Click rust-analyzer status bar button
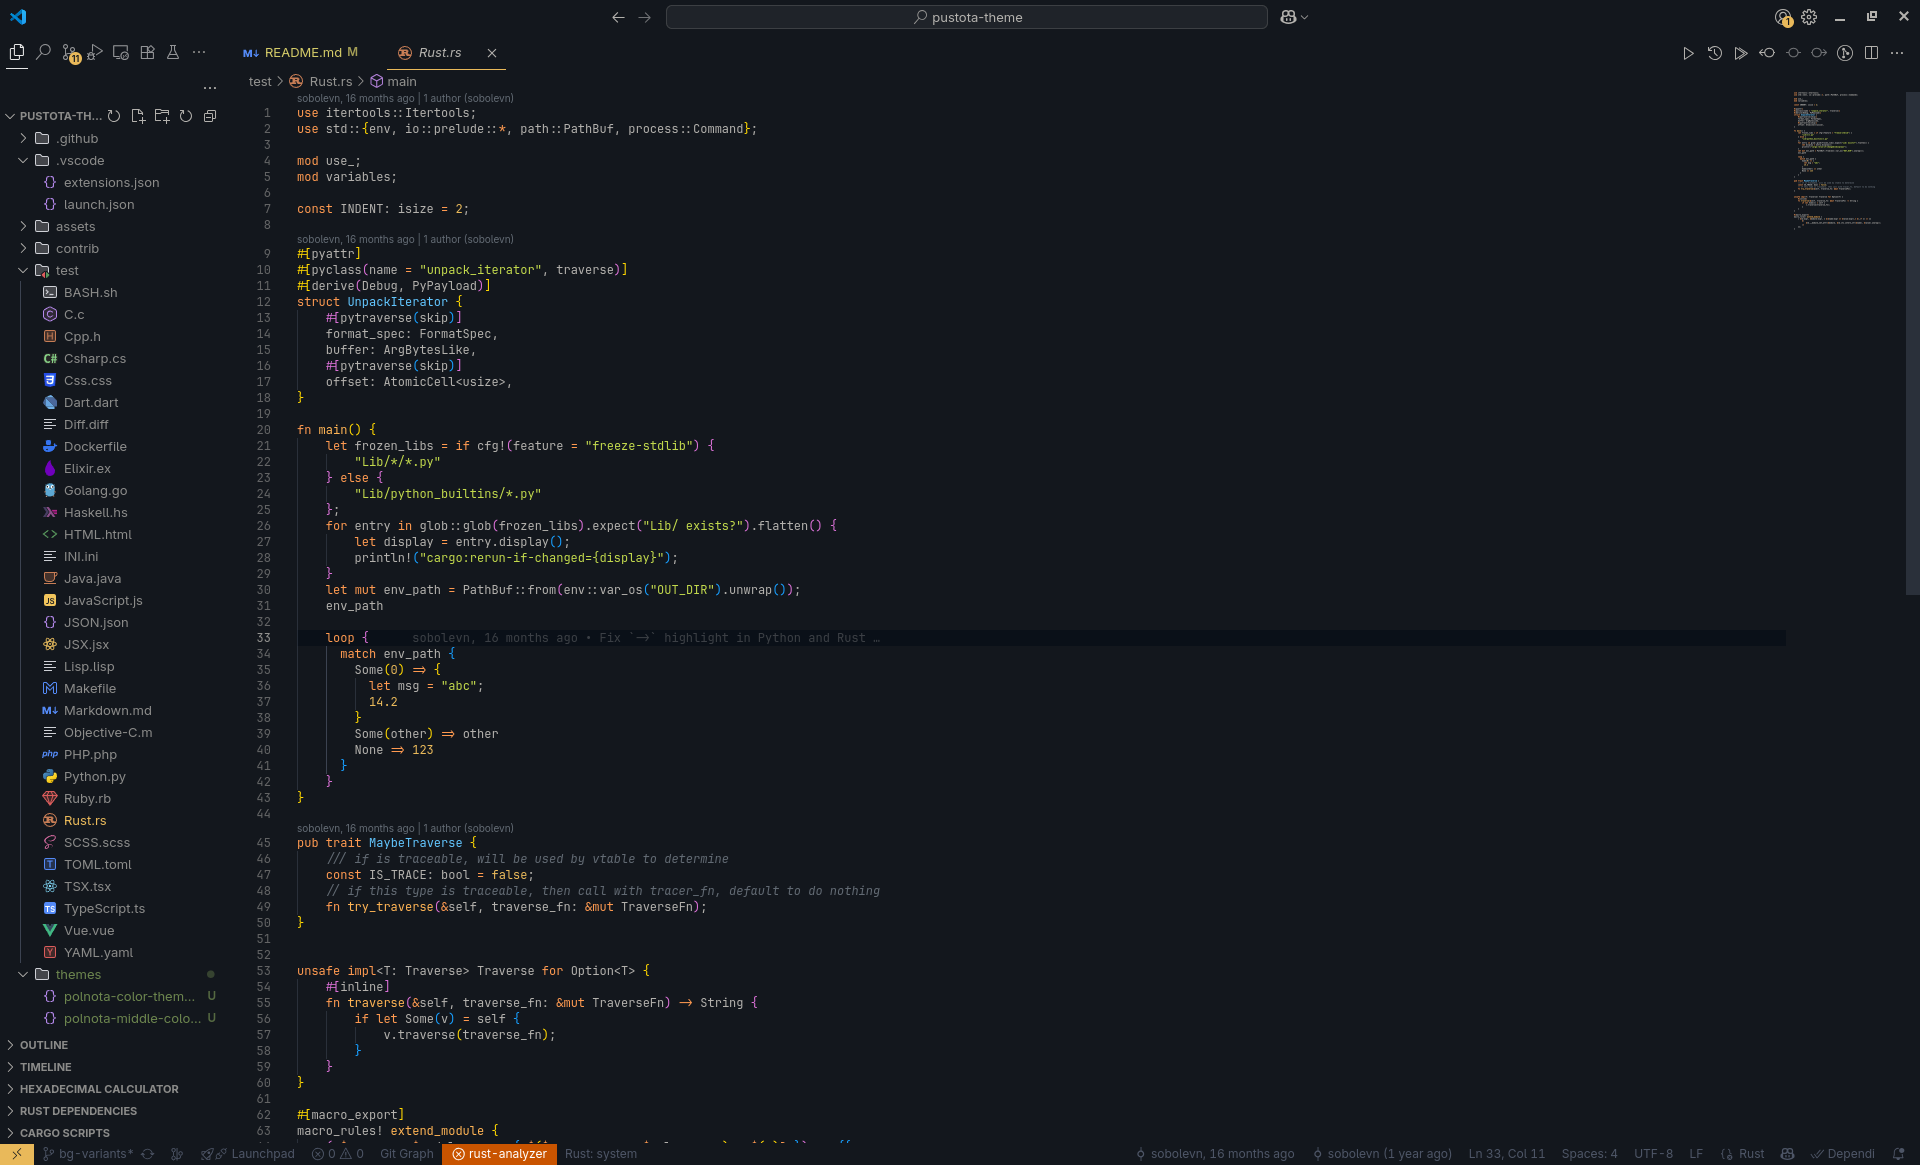The height and width of the screenshot is (1165, 1920). click(499, 1154)
